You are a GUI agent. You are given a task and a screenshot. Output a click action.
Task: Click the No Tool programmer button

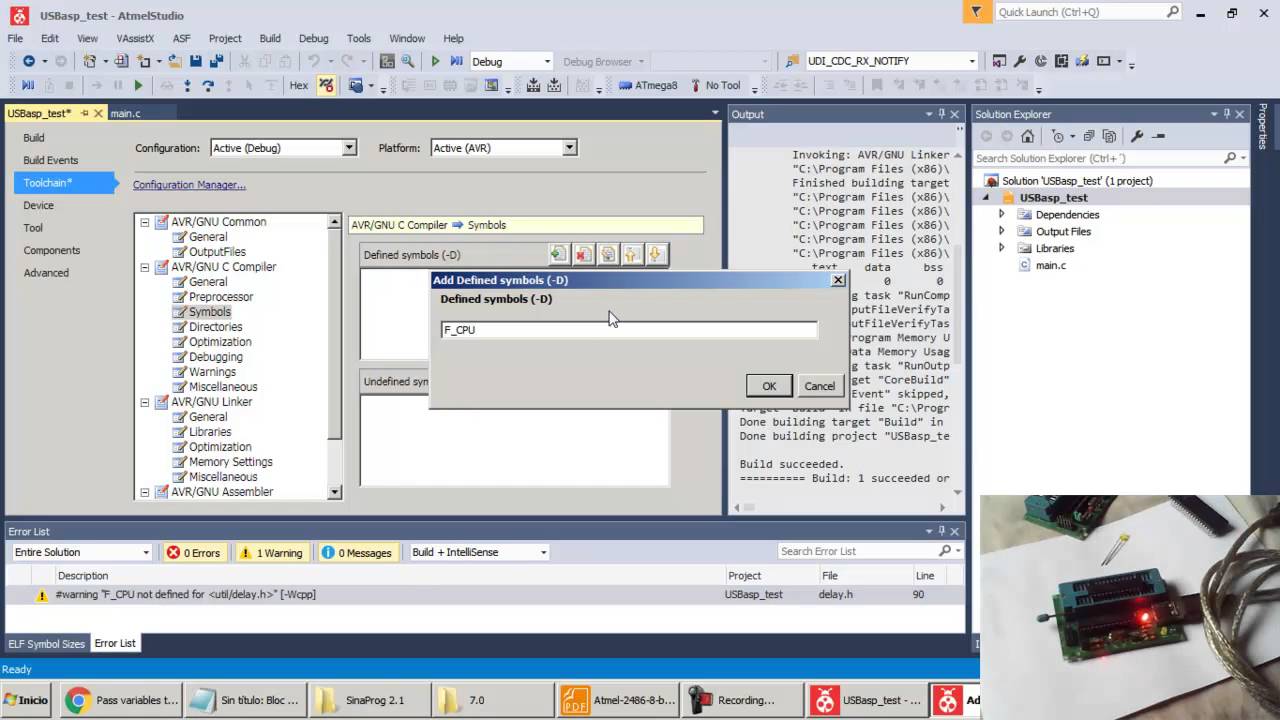tap(714, 86)
